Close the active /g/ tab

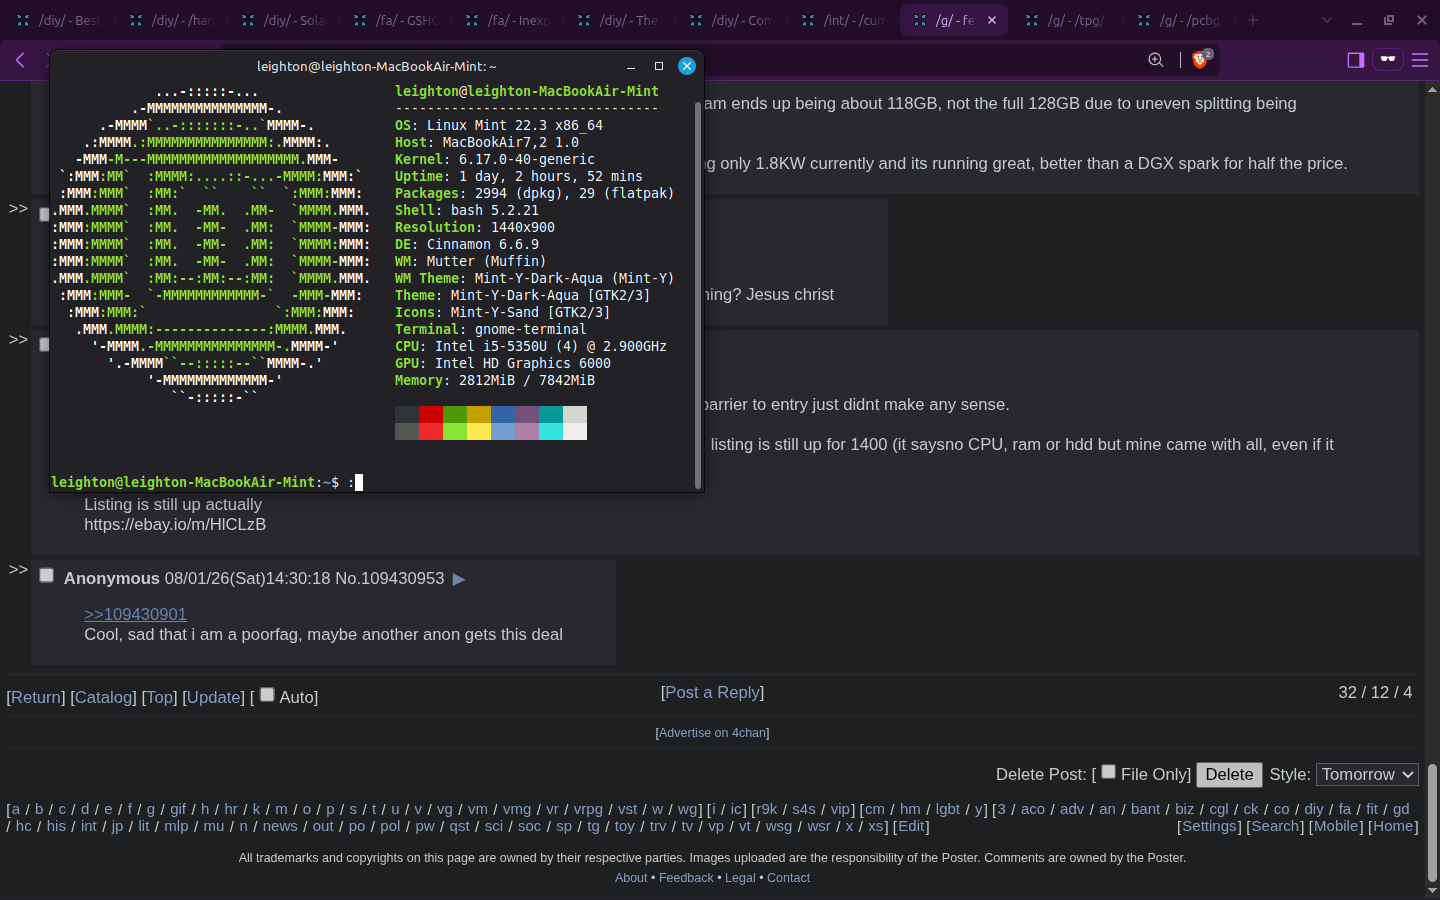click(x=992, y=20)
